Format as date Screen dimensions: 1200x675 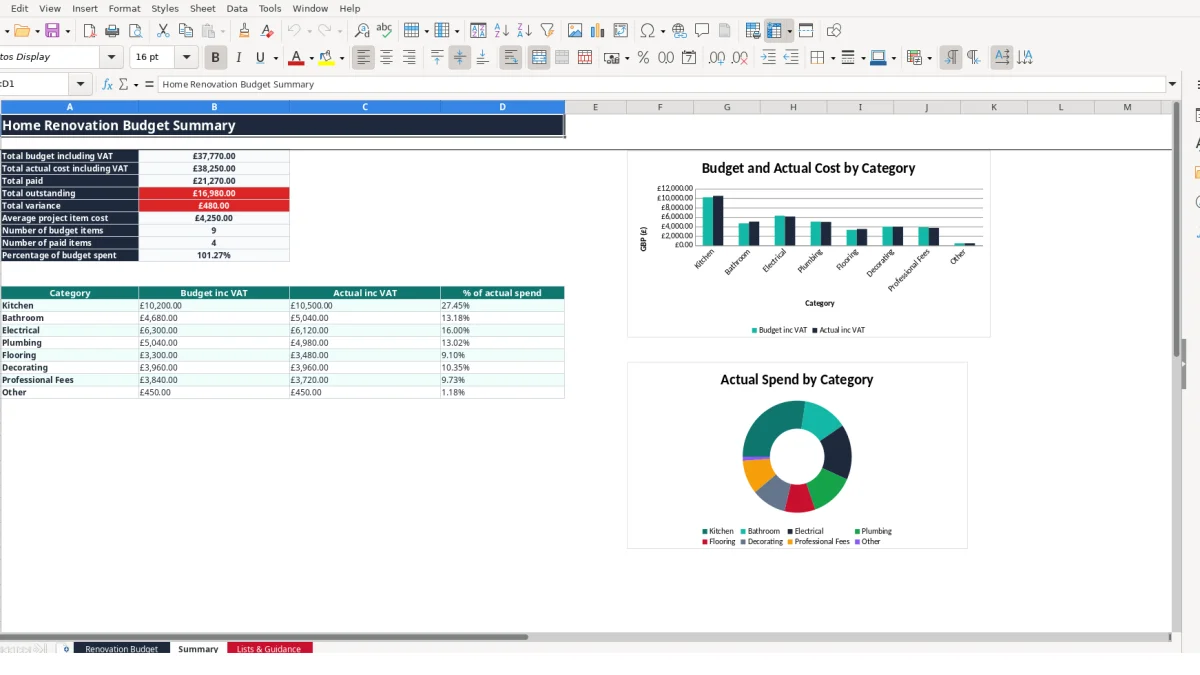(689, 58)
